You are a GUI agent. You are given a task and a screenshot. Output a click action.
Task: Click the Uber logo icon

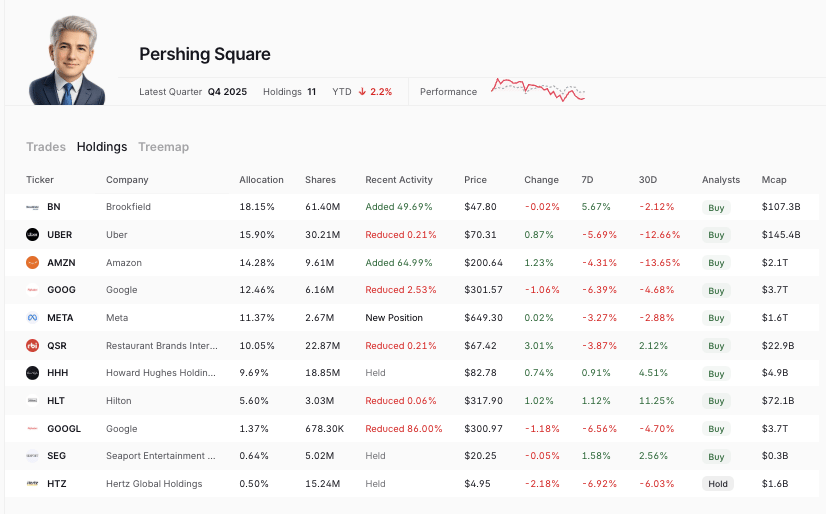point(32,235)
